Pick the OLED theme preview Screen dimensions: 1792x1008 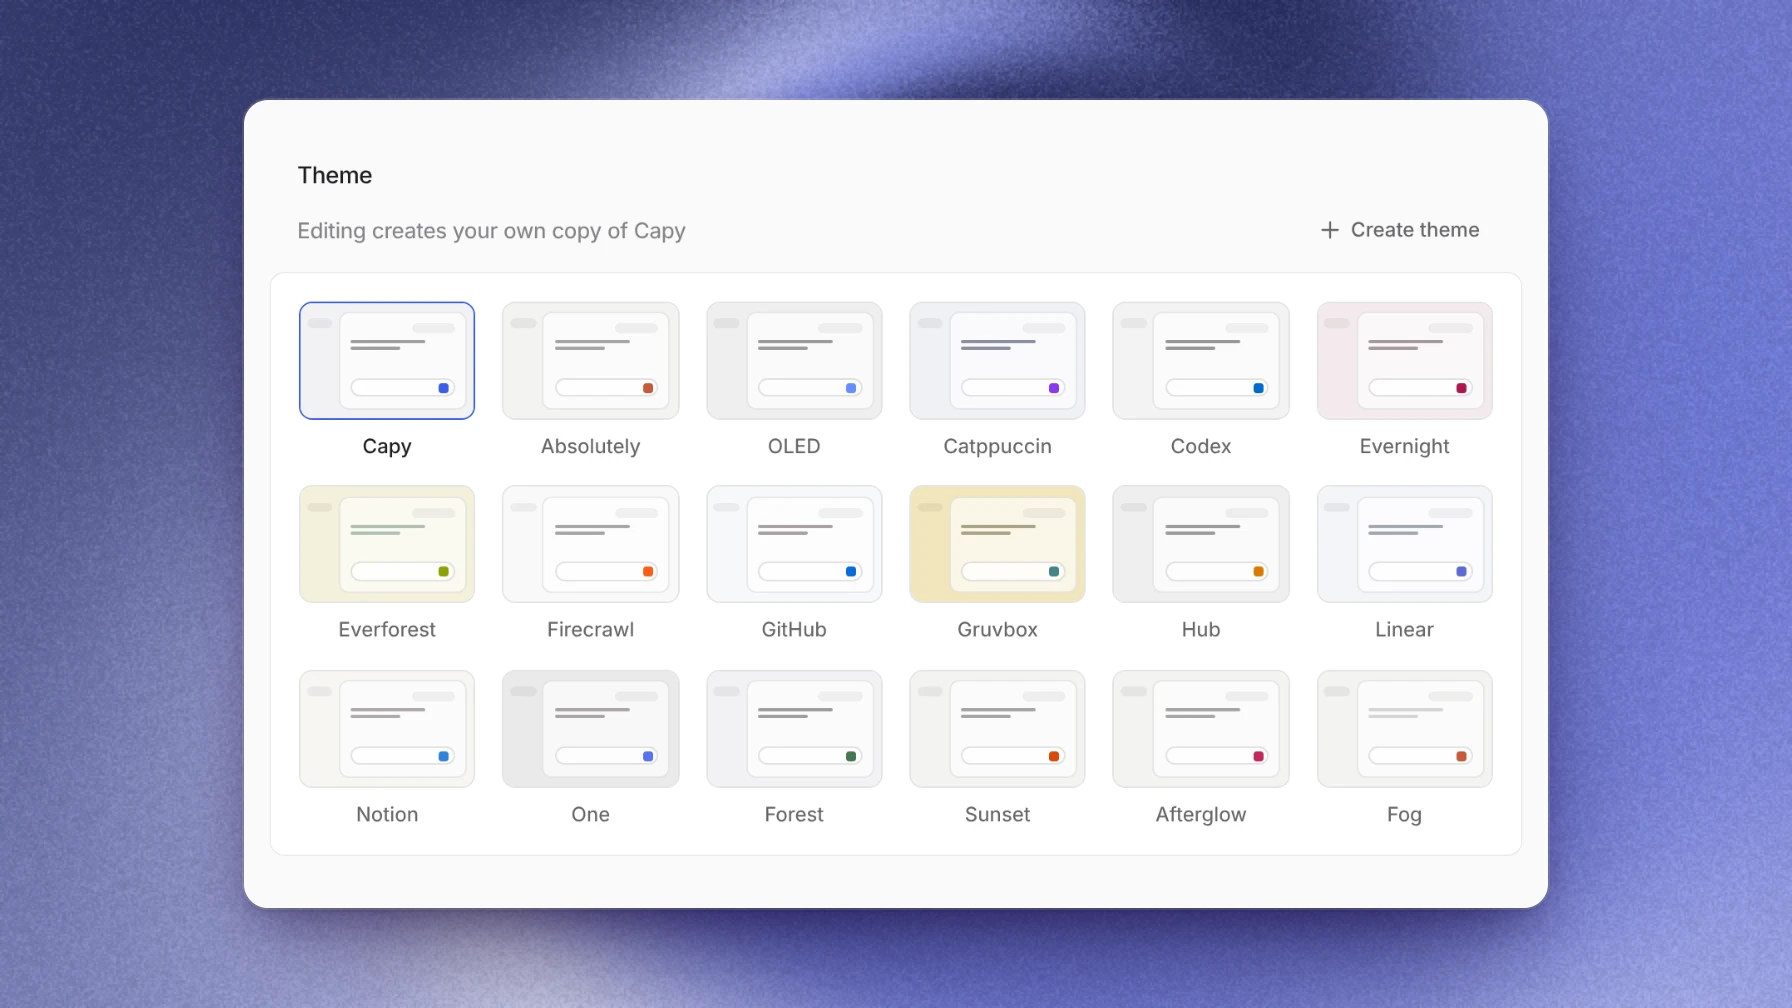pos(794,360)
